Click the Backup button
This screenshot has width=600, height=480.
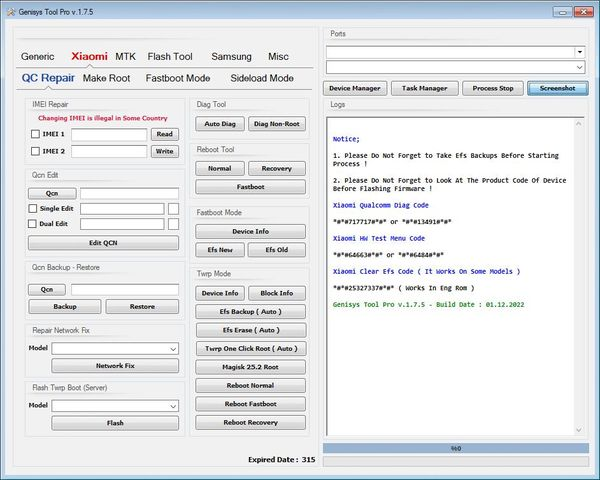coord(65,307)
